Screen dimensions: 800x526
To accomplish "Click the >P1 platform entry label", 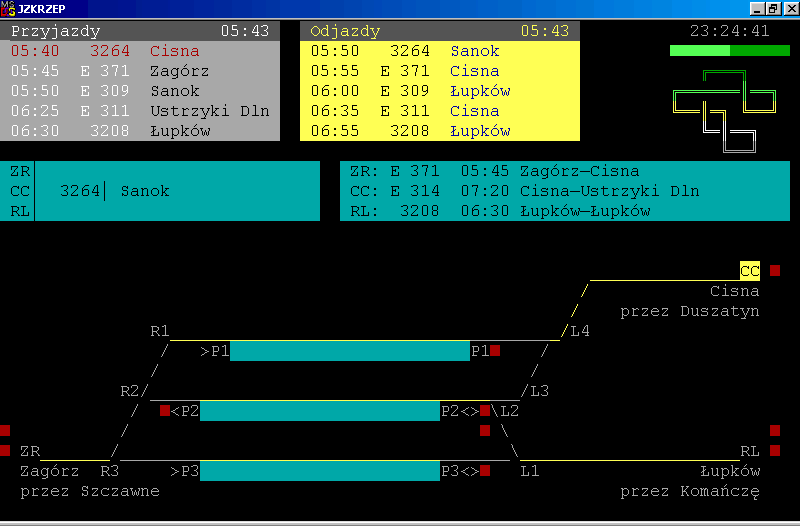I will (215, 351).
